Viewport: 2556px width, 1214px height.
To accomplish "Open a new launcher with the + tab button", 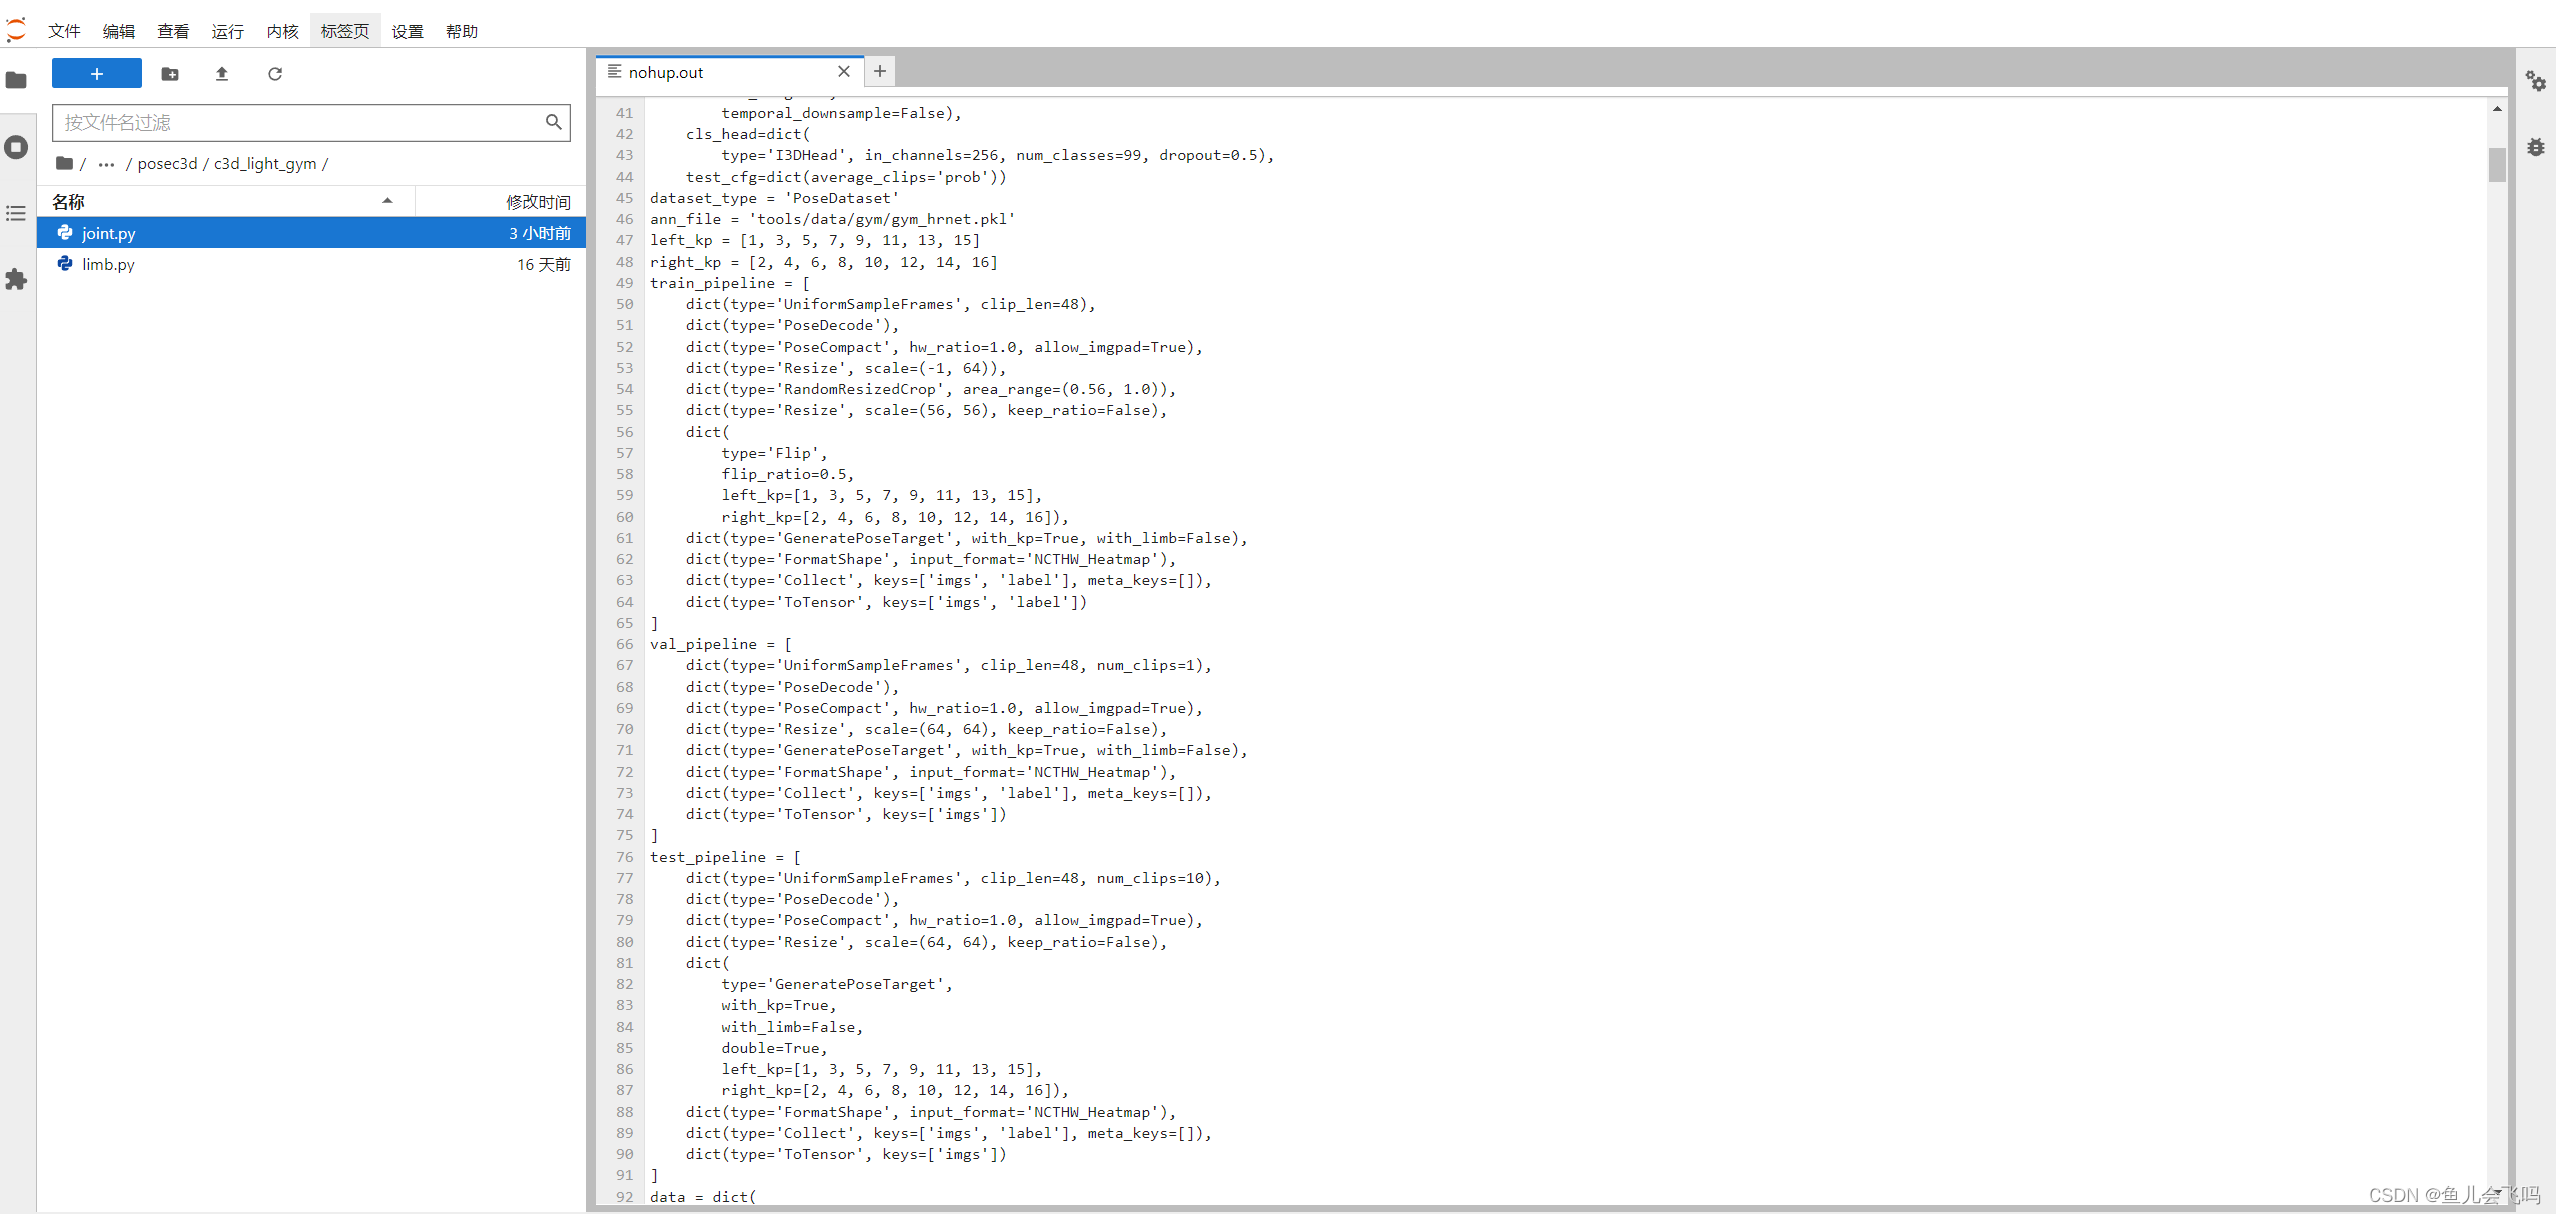I will (879, 71).
